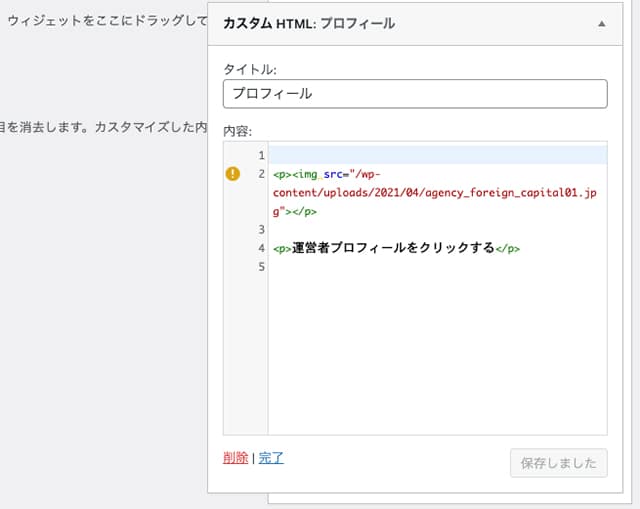This screenshot has height=509, width=640.
Task: Click the タイトル: label
Action: click(x=250, y=69)
